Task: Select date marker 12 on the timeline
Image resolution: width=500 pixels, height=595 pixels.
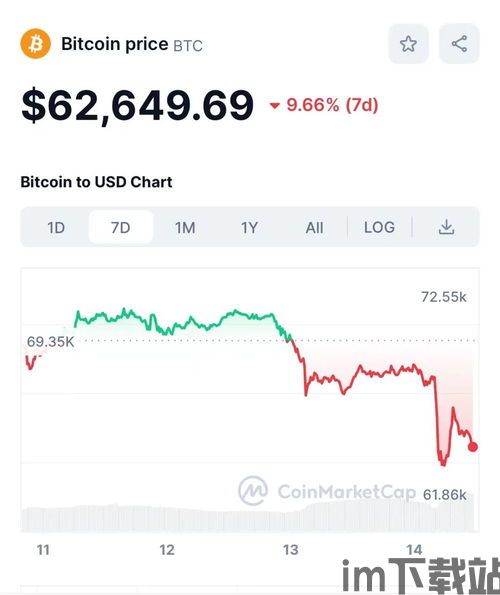Action: point(167,550)
